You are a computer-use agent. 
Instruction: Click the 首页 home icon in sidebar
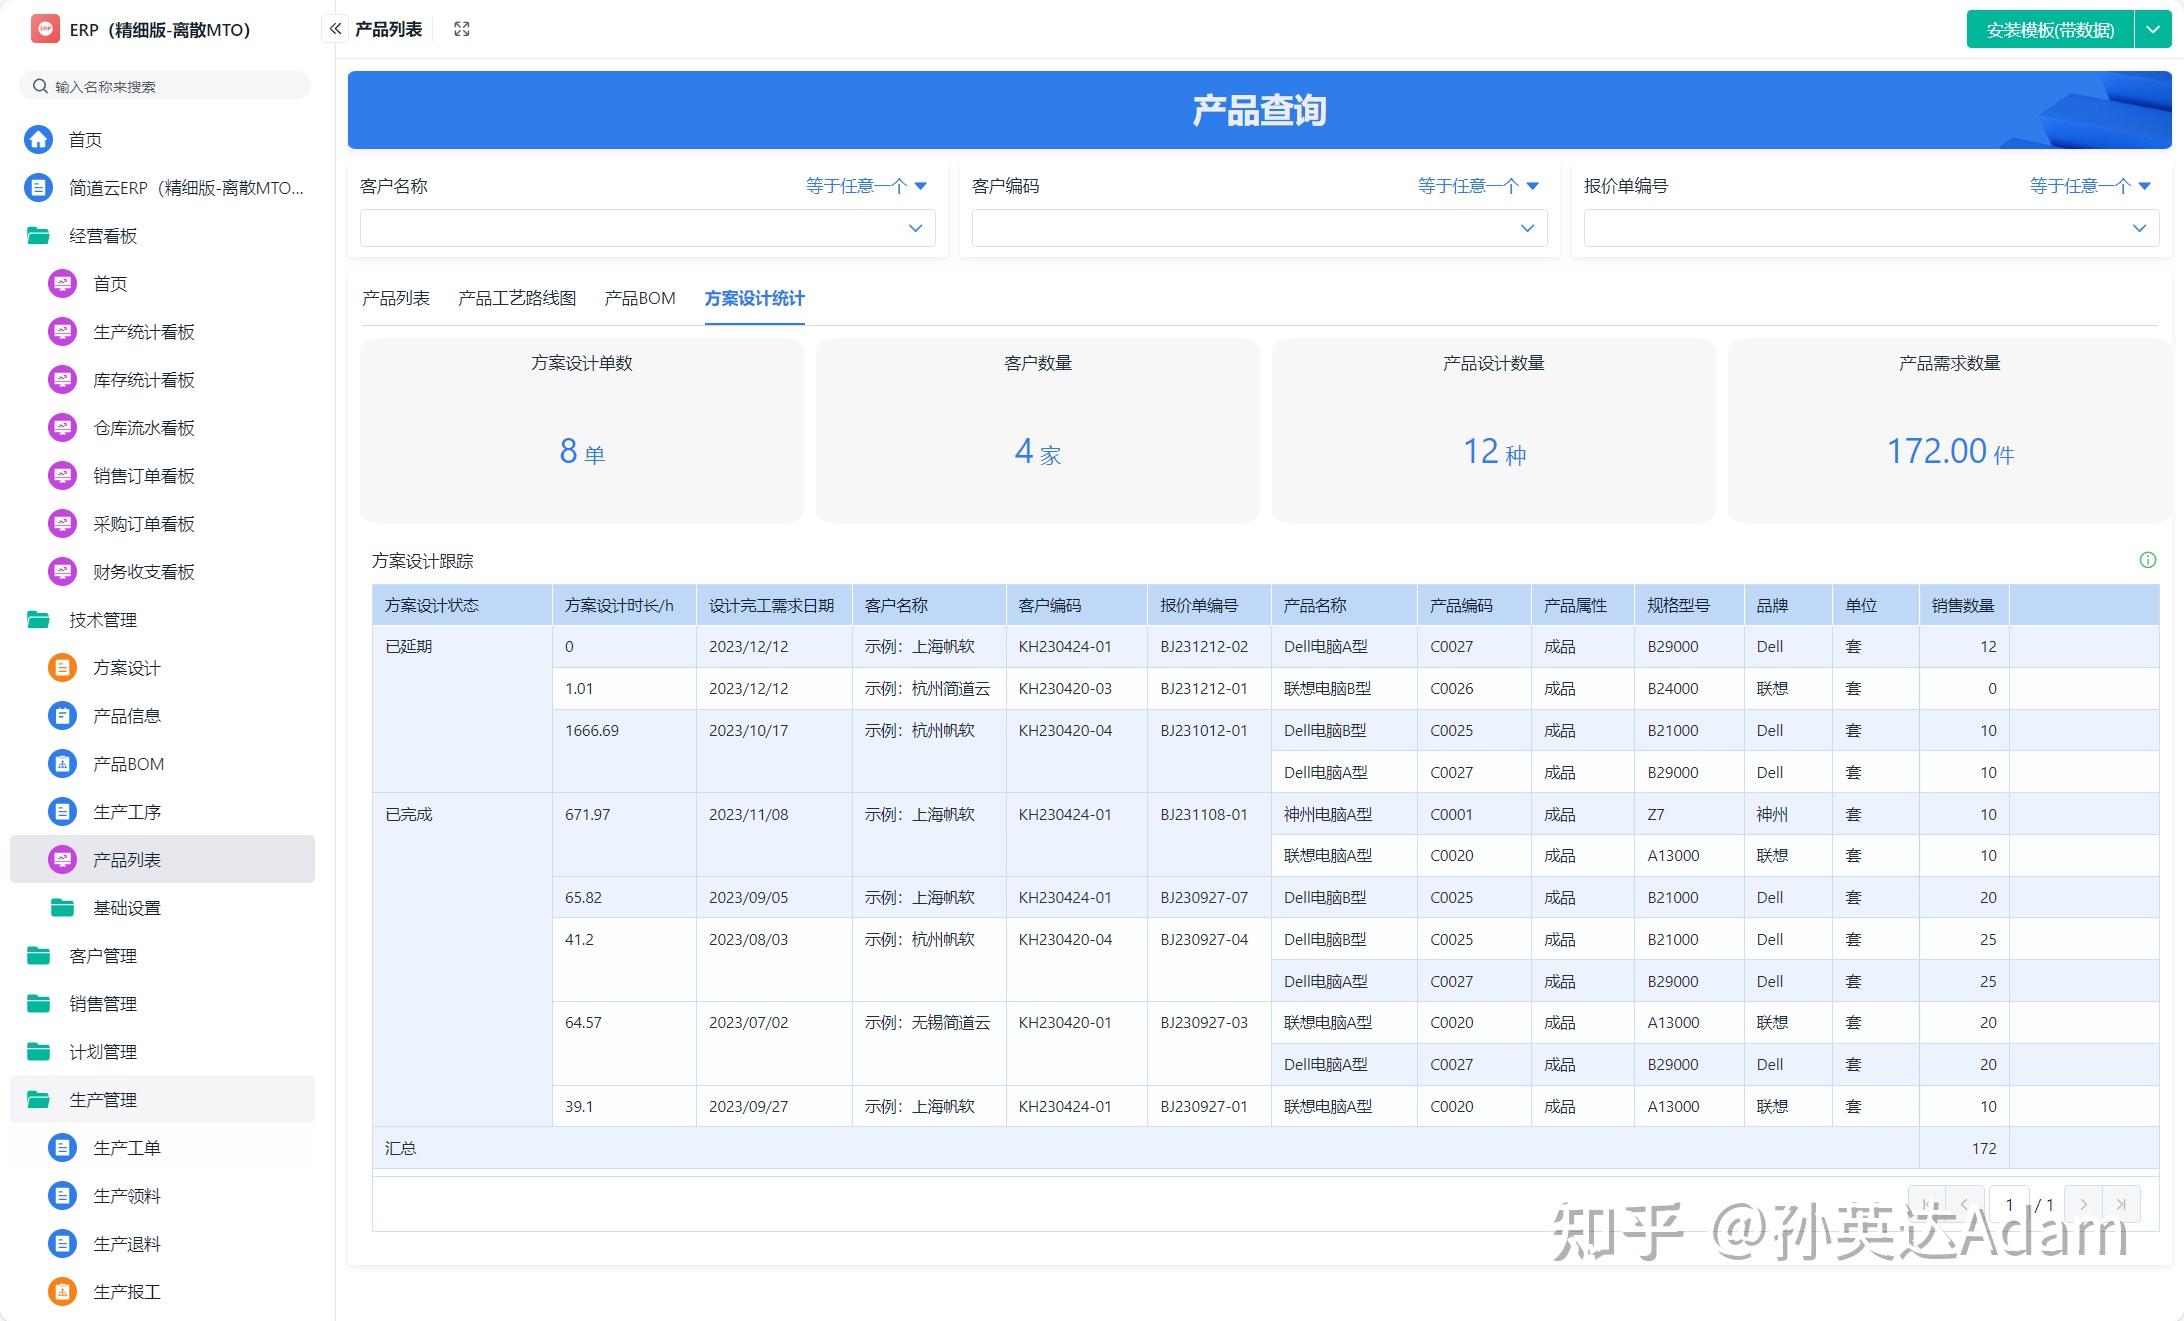pyautogui.click(x=38, y=139)
